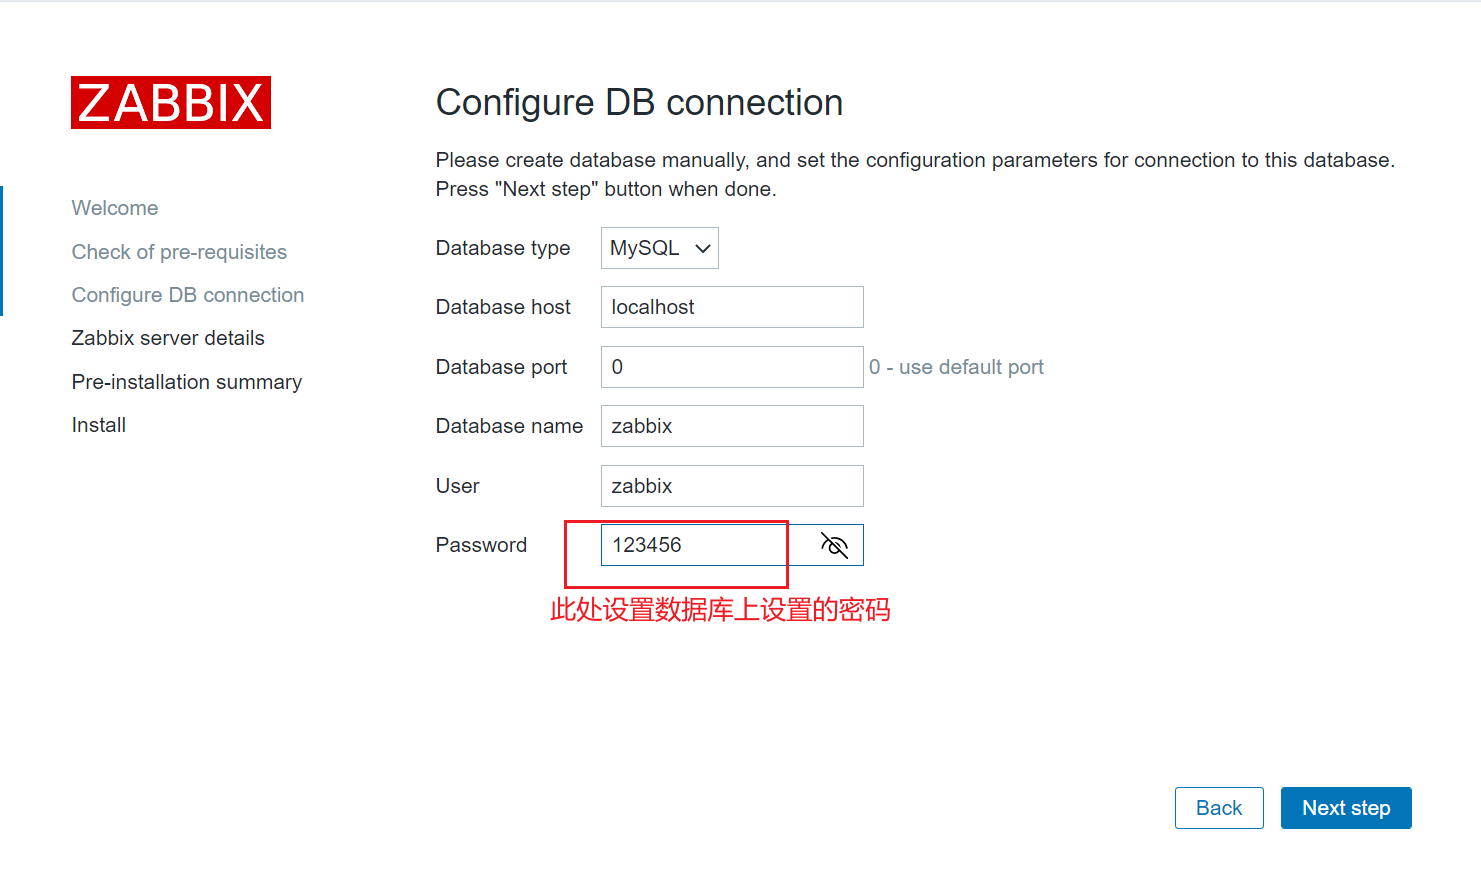Open the Database type MySQL dropdown
Viewport: 1481px width, 879px height.
(660, 248)
